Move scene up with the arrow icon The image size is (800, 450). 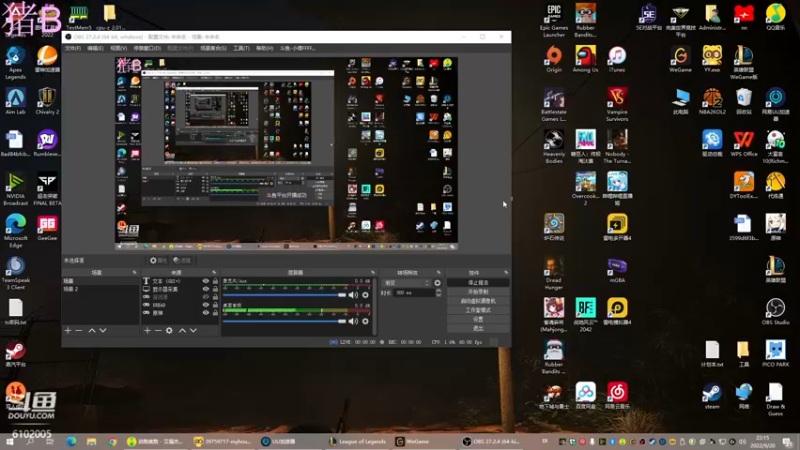point(92,331)
